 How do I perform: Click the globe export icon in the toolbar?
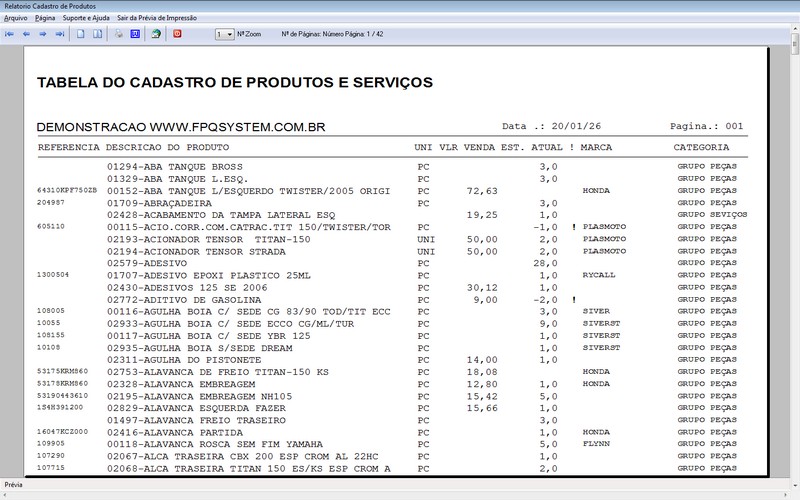(155, 34)
